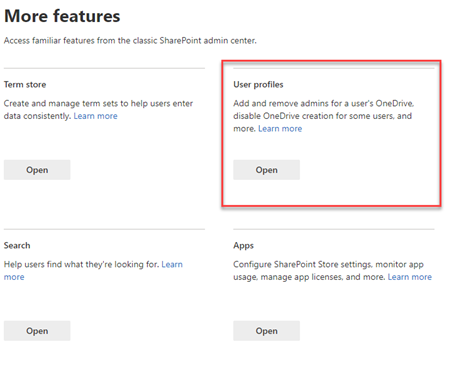The image size is (454, 371).
Task: Click 'Configure SharePoint Store settings' description
Action: click(328, 271)
